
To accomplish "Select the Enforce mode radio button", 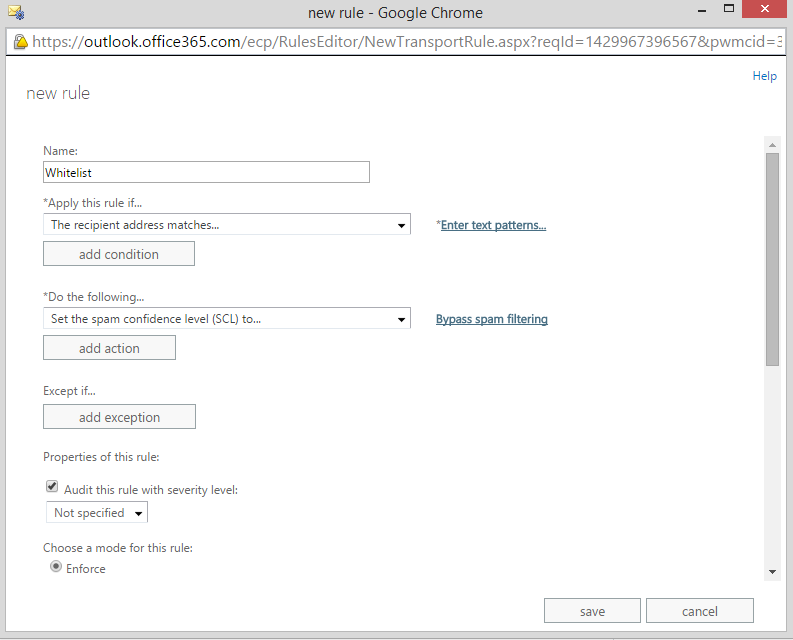I will [56, 567].
